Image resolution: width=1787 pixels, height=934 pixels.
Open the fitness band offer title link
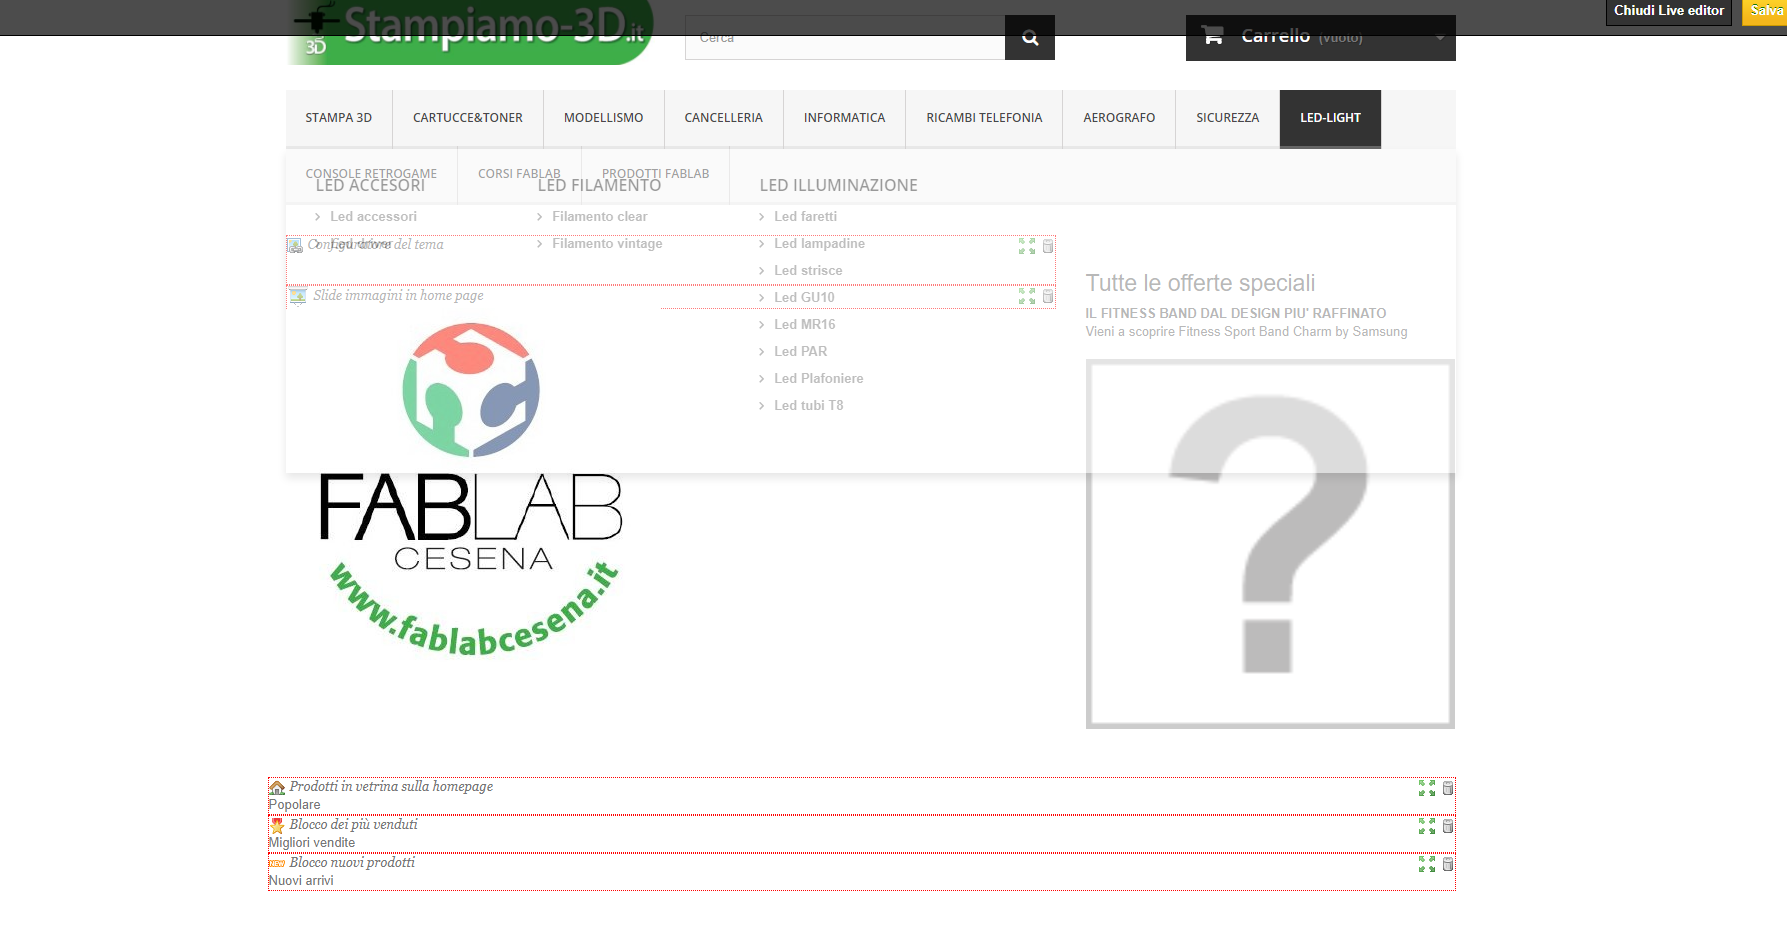click(1236, 314)
